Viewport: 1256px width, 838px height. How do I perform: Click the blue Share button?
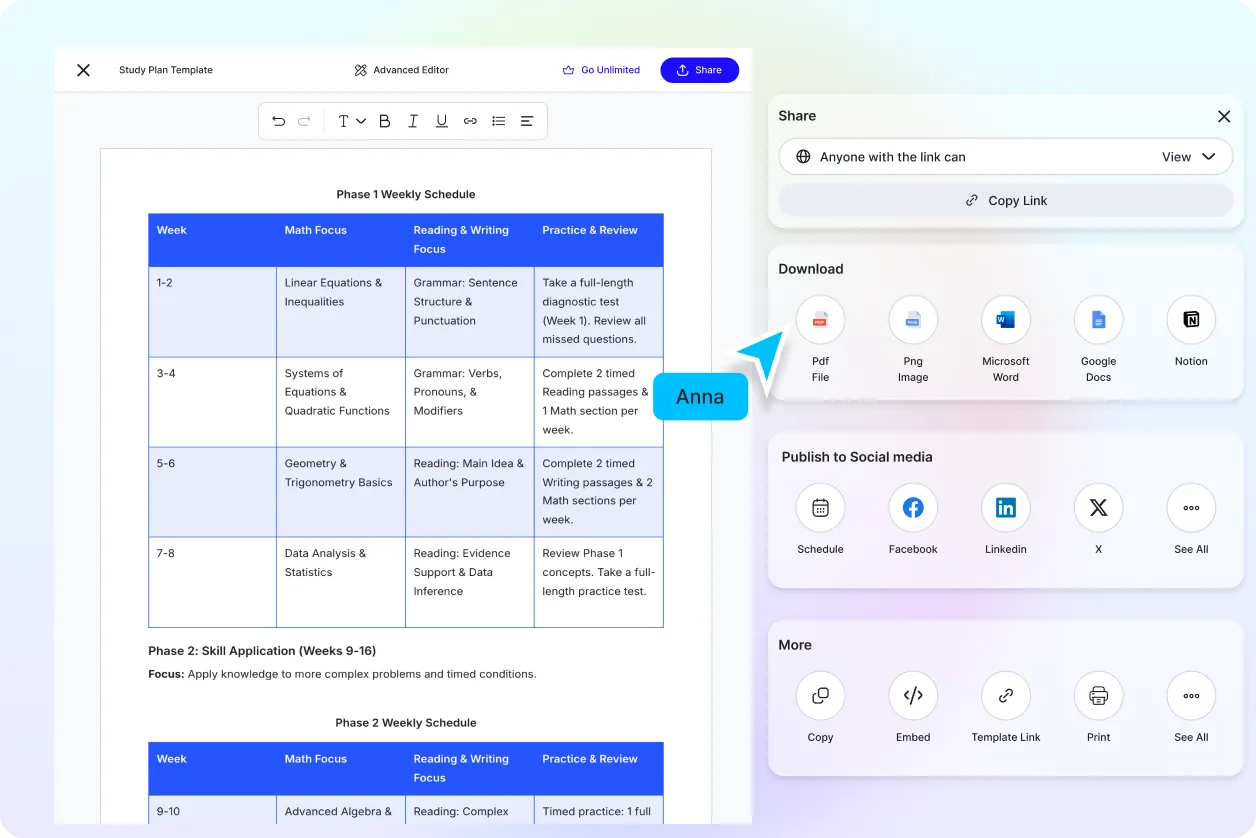(700, 70)
